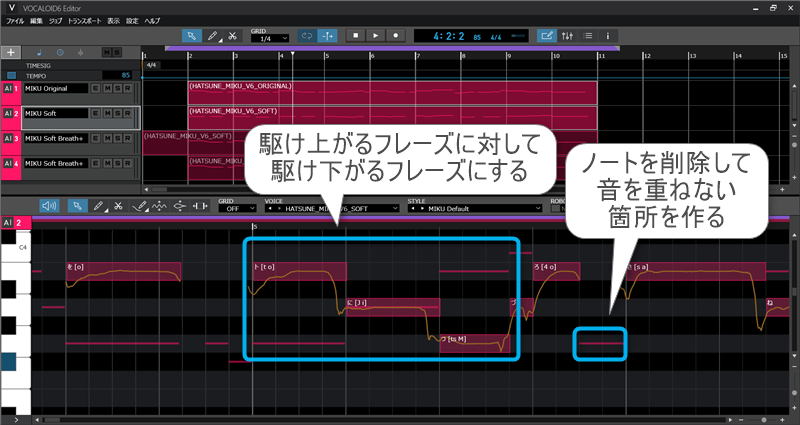Viewport: 800px width, 425px height.
Task: Select the pitch snap diamond tool icon
Action: 180,206
